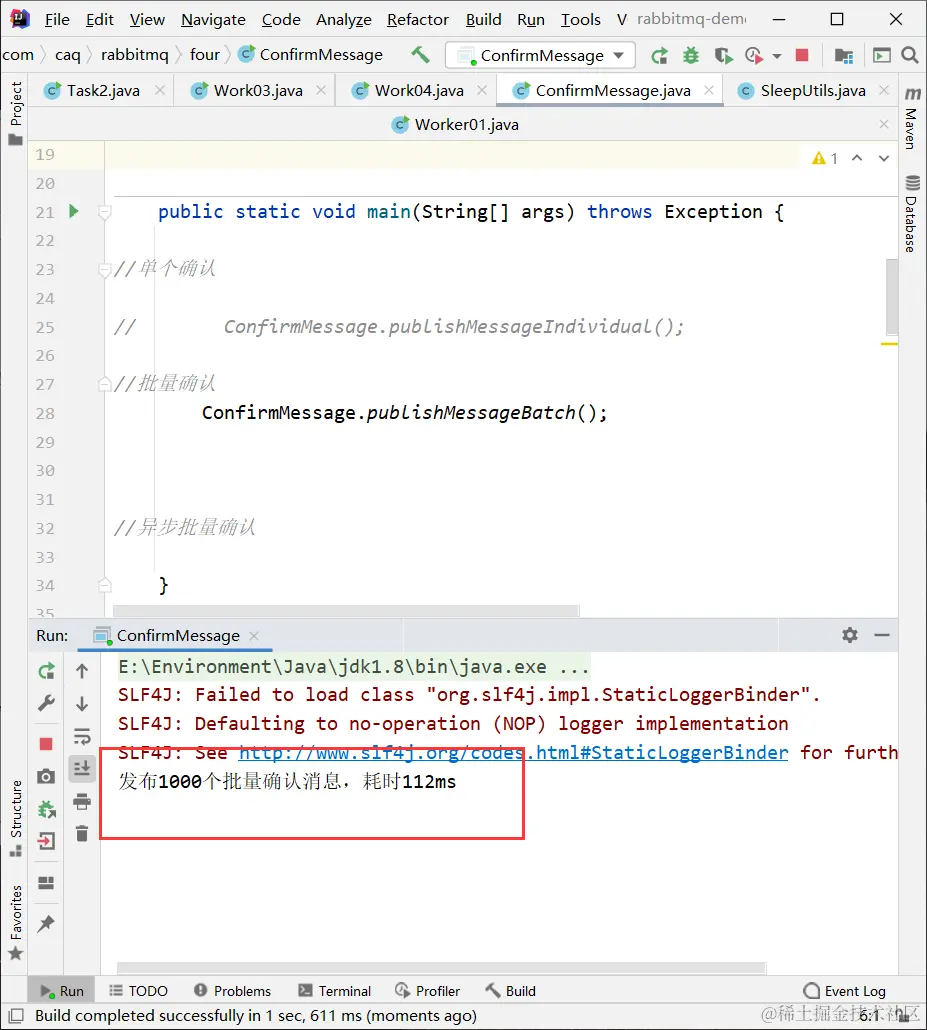Click the editor vertical scrollbar thumb
927x1030 pixels.
(x=892, y=297)
